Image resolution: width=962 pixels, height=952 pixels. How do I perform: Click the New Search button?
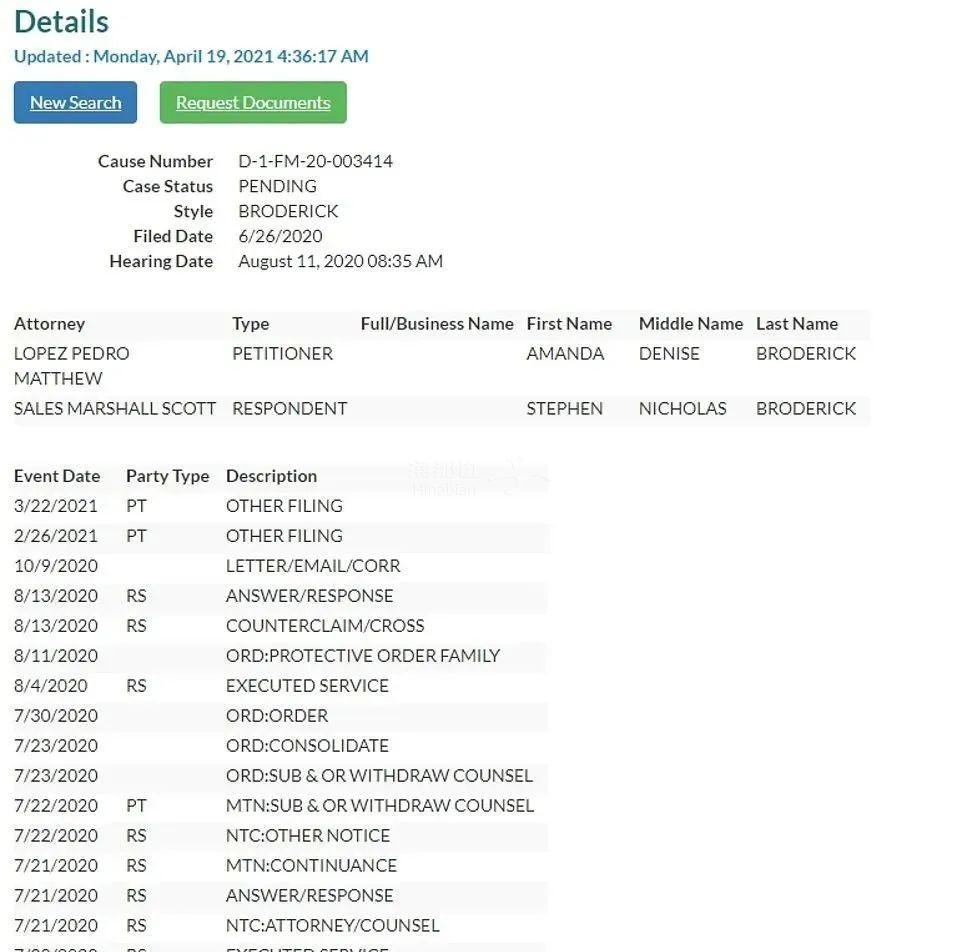point(75,103)
